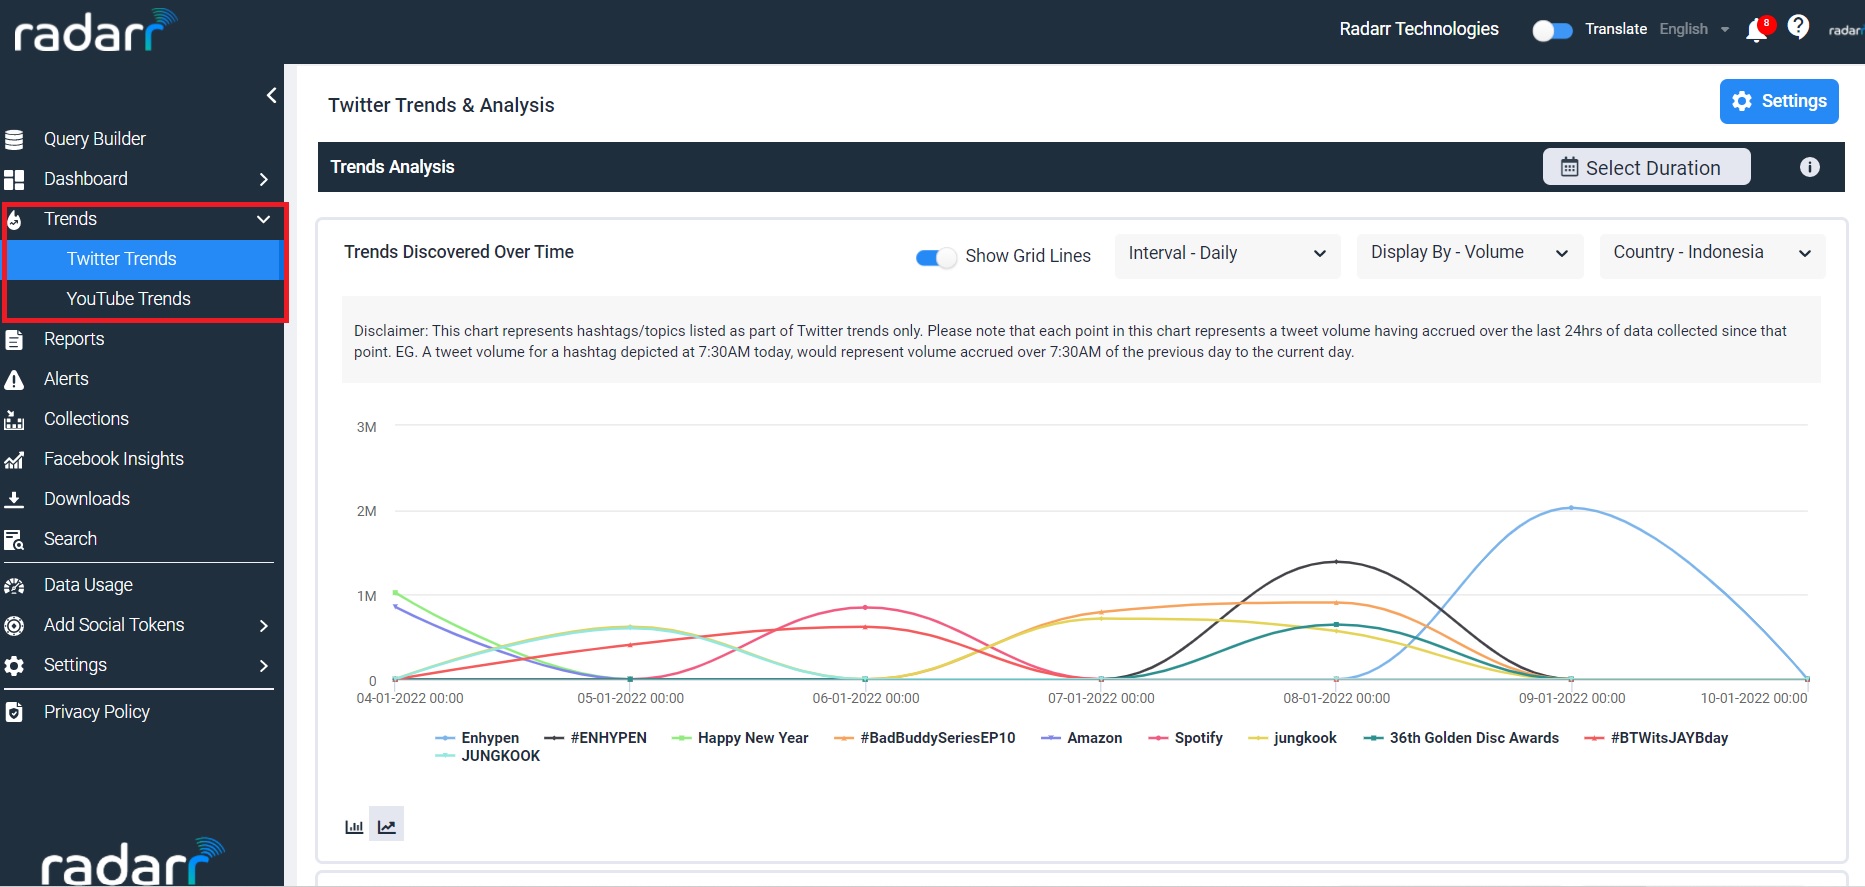Viewport: 1865px width, 887px height.
Task: Toggle #ENHYPEN series in legend
Action: (595, 738)
